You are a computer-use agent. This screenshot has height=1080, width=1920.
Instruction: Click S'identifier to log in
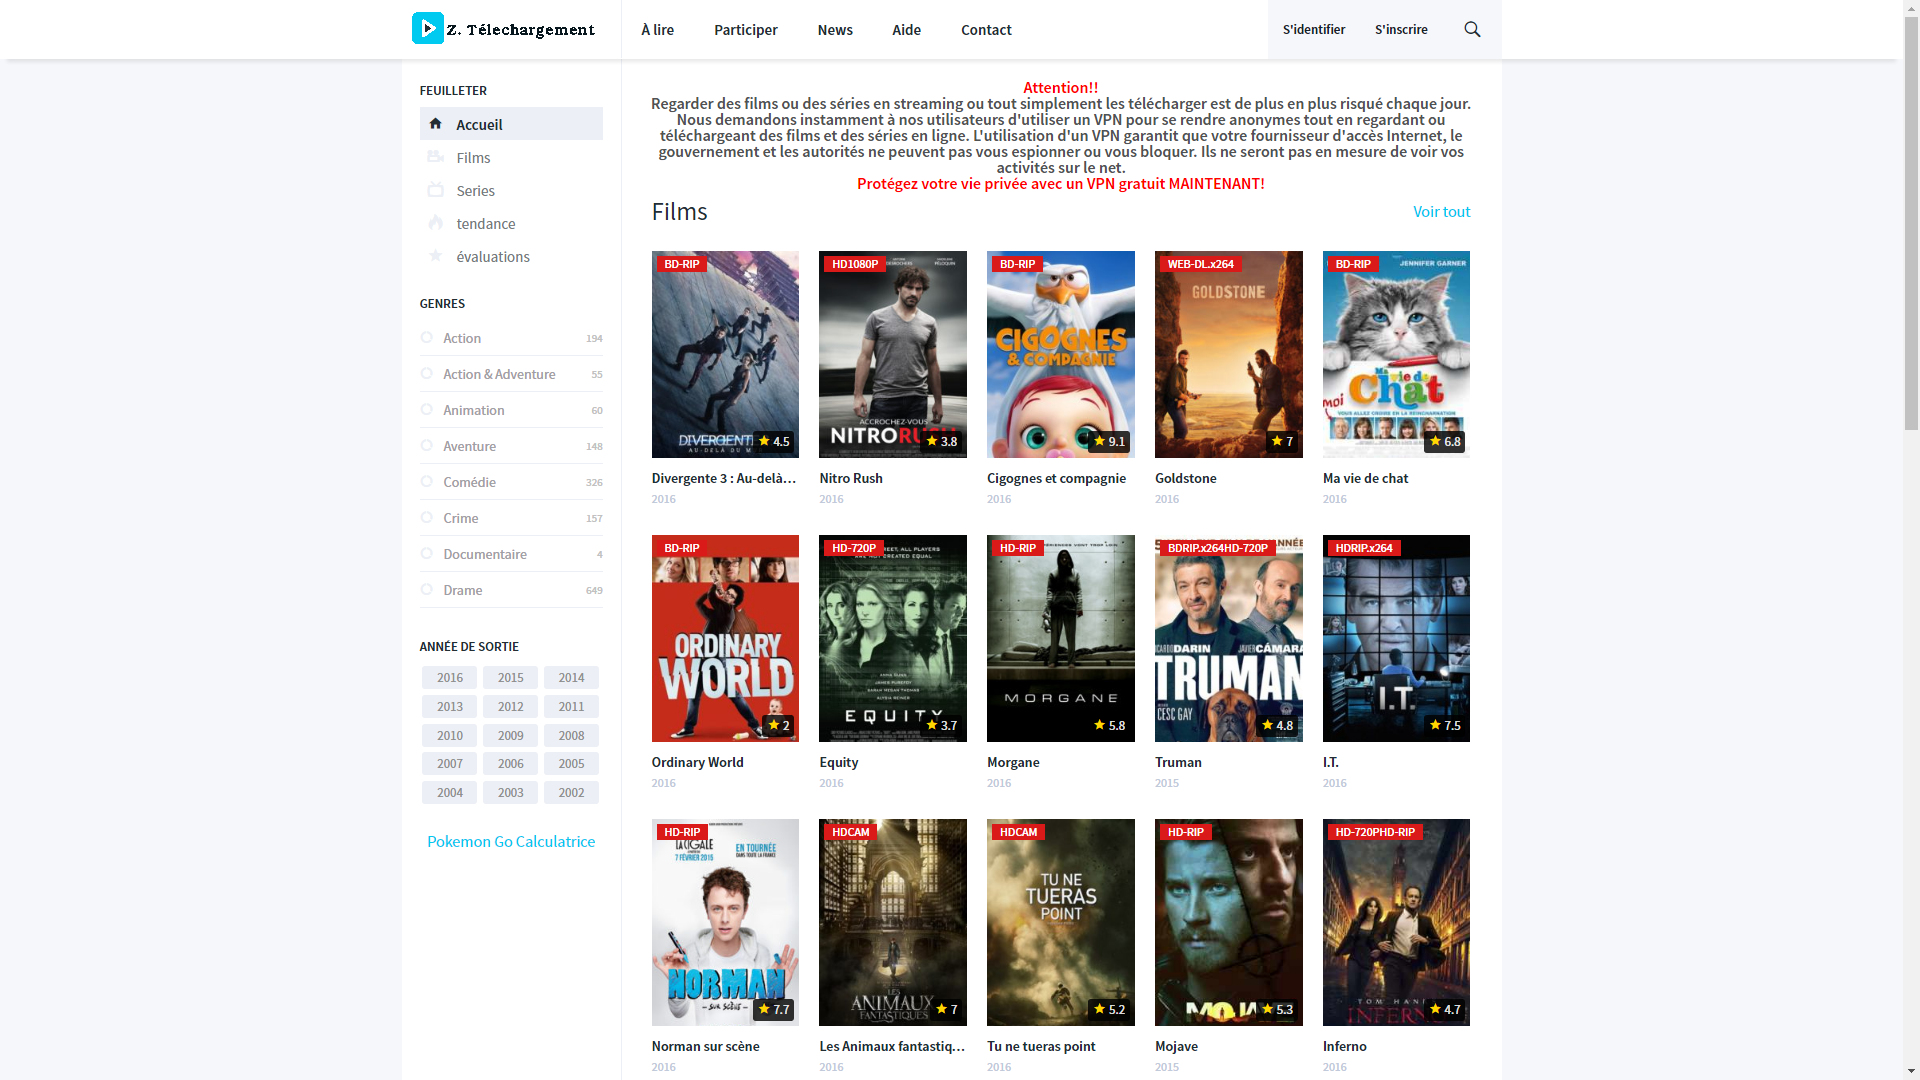click(x=1314, y=29)
